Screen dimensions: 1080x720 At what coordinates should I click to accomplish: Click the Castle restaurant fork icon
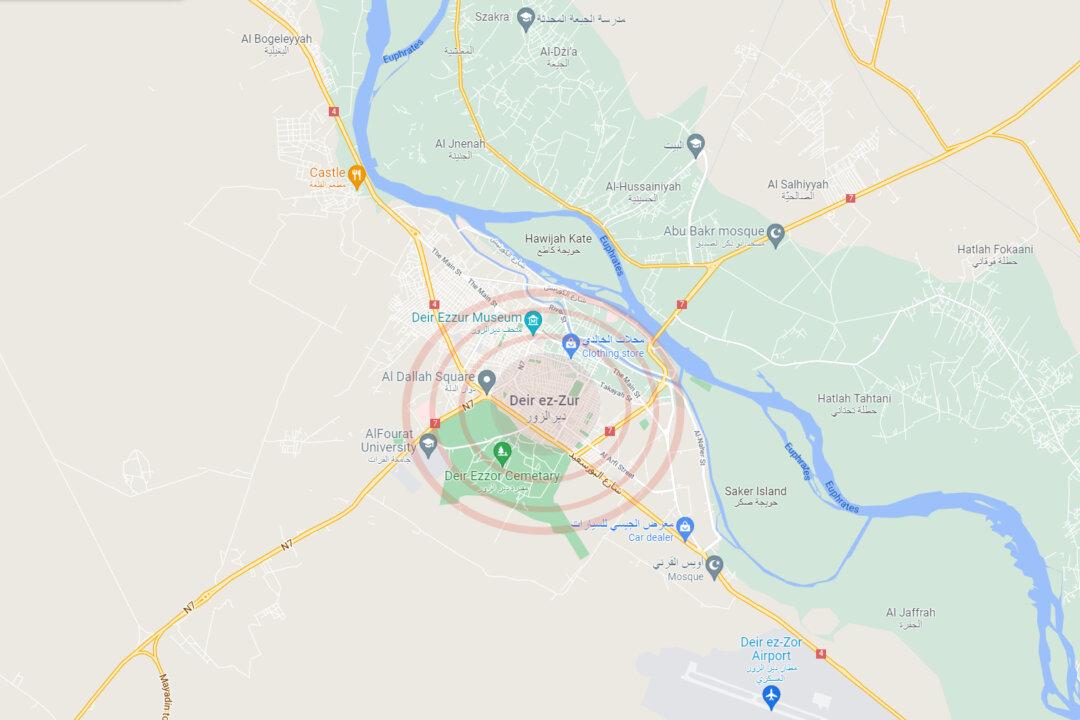point(356,176)
